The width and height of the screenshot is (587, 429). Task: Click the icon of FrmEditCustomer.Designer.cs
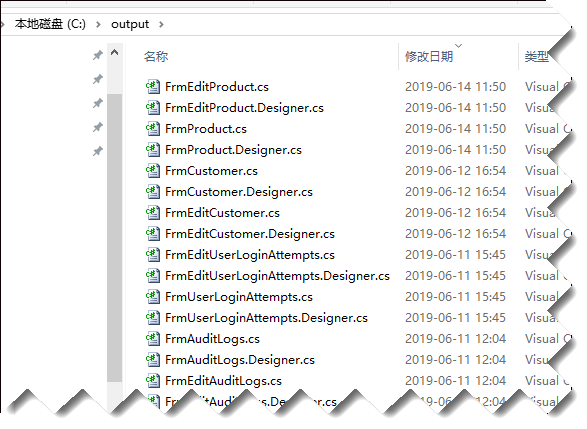click(x=153, y=233)
